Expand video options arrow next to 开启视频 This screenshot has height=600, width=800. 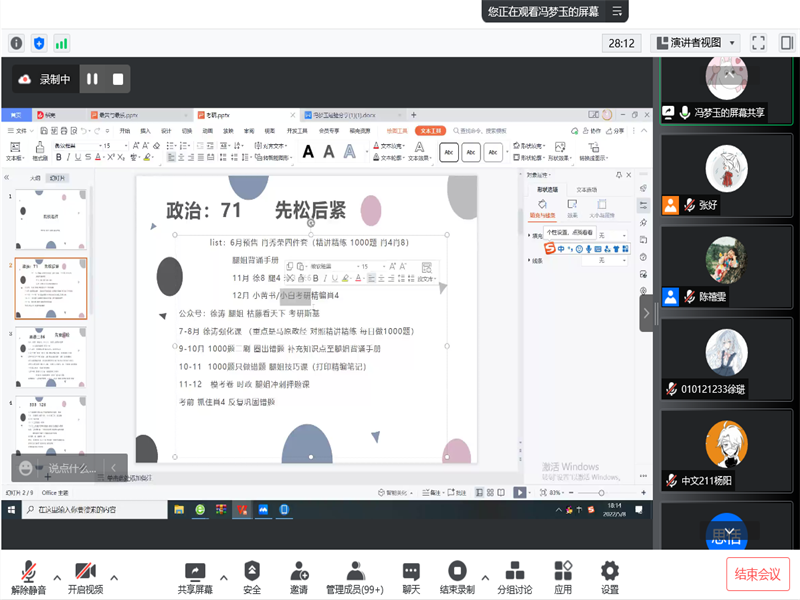pos(114,578)
